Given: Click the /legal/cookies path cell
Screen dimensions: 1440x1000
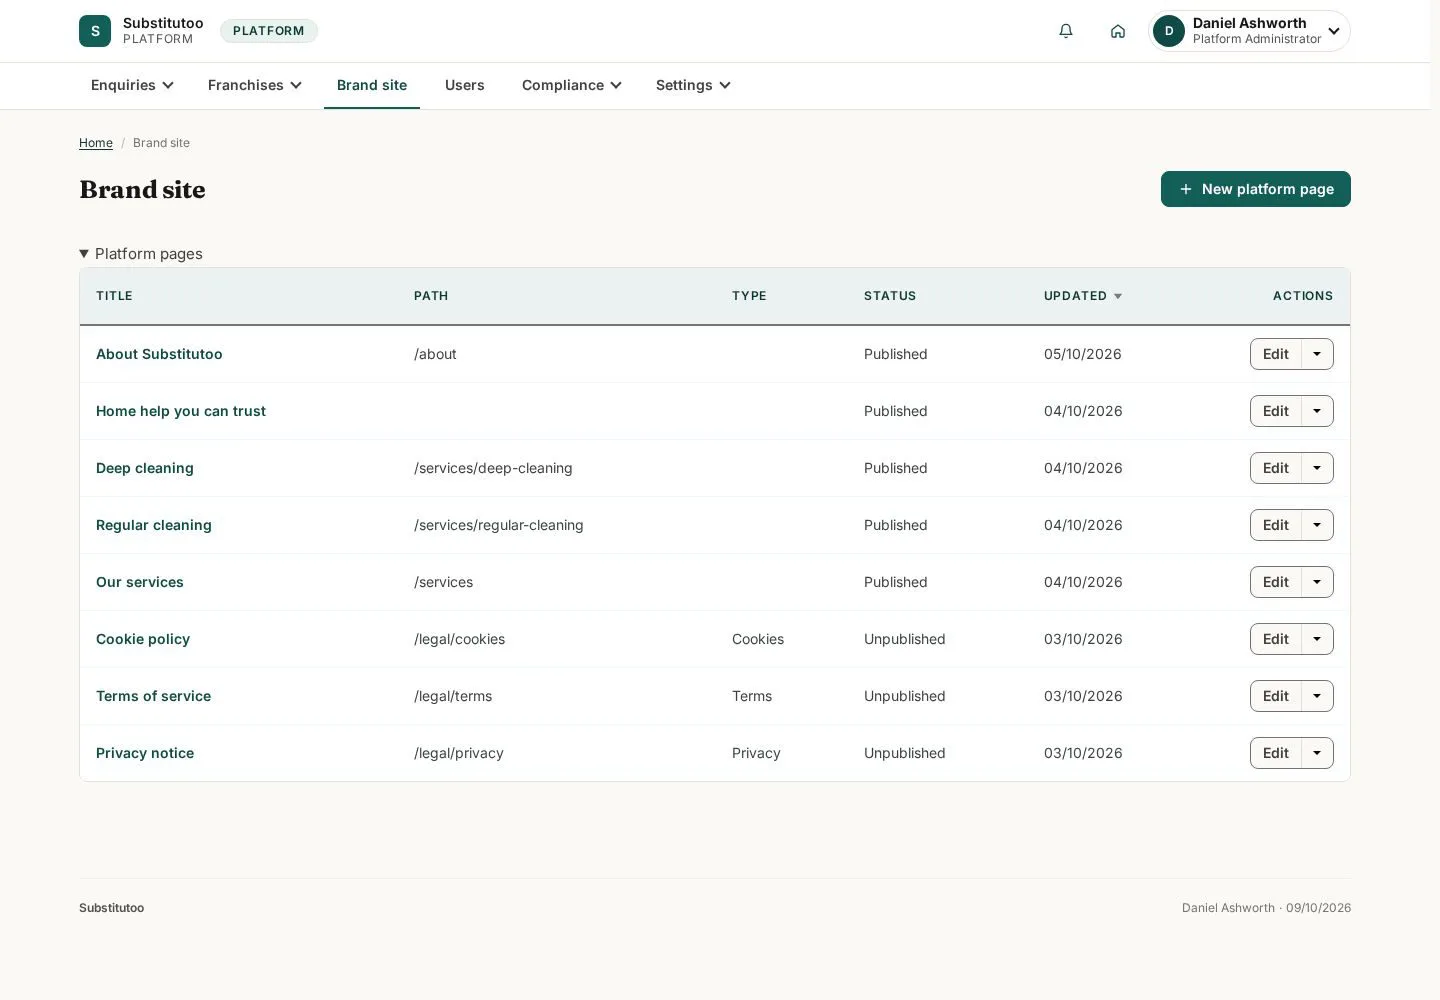Looking at the screenshot, I should click(x=459, y=639).
